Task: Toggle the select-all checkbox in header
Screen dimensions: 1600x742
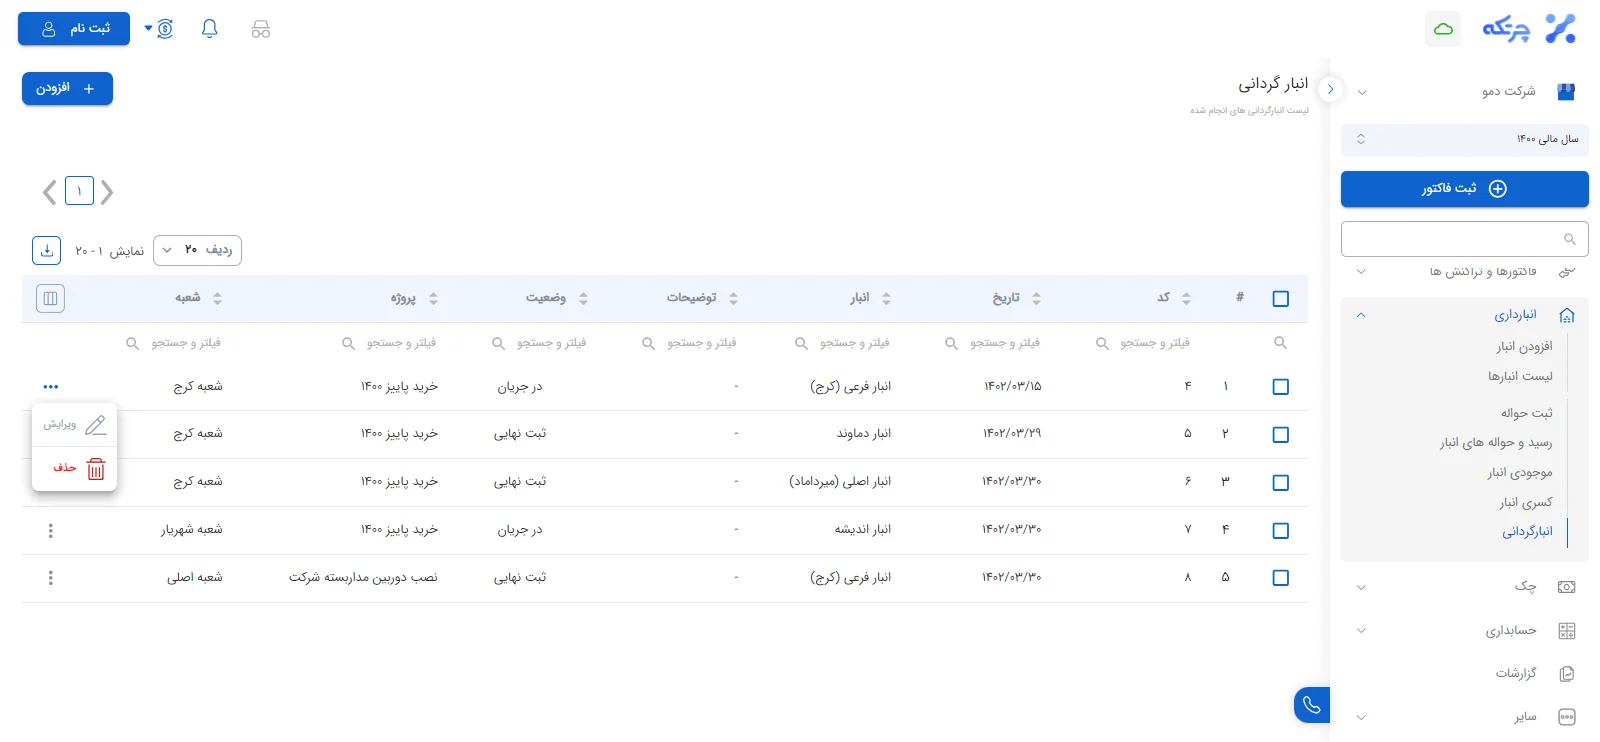Action: click(x=1281, y=298)
